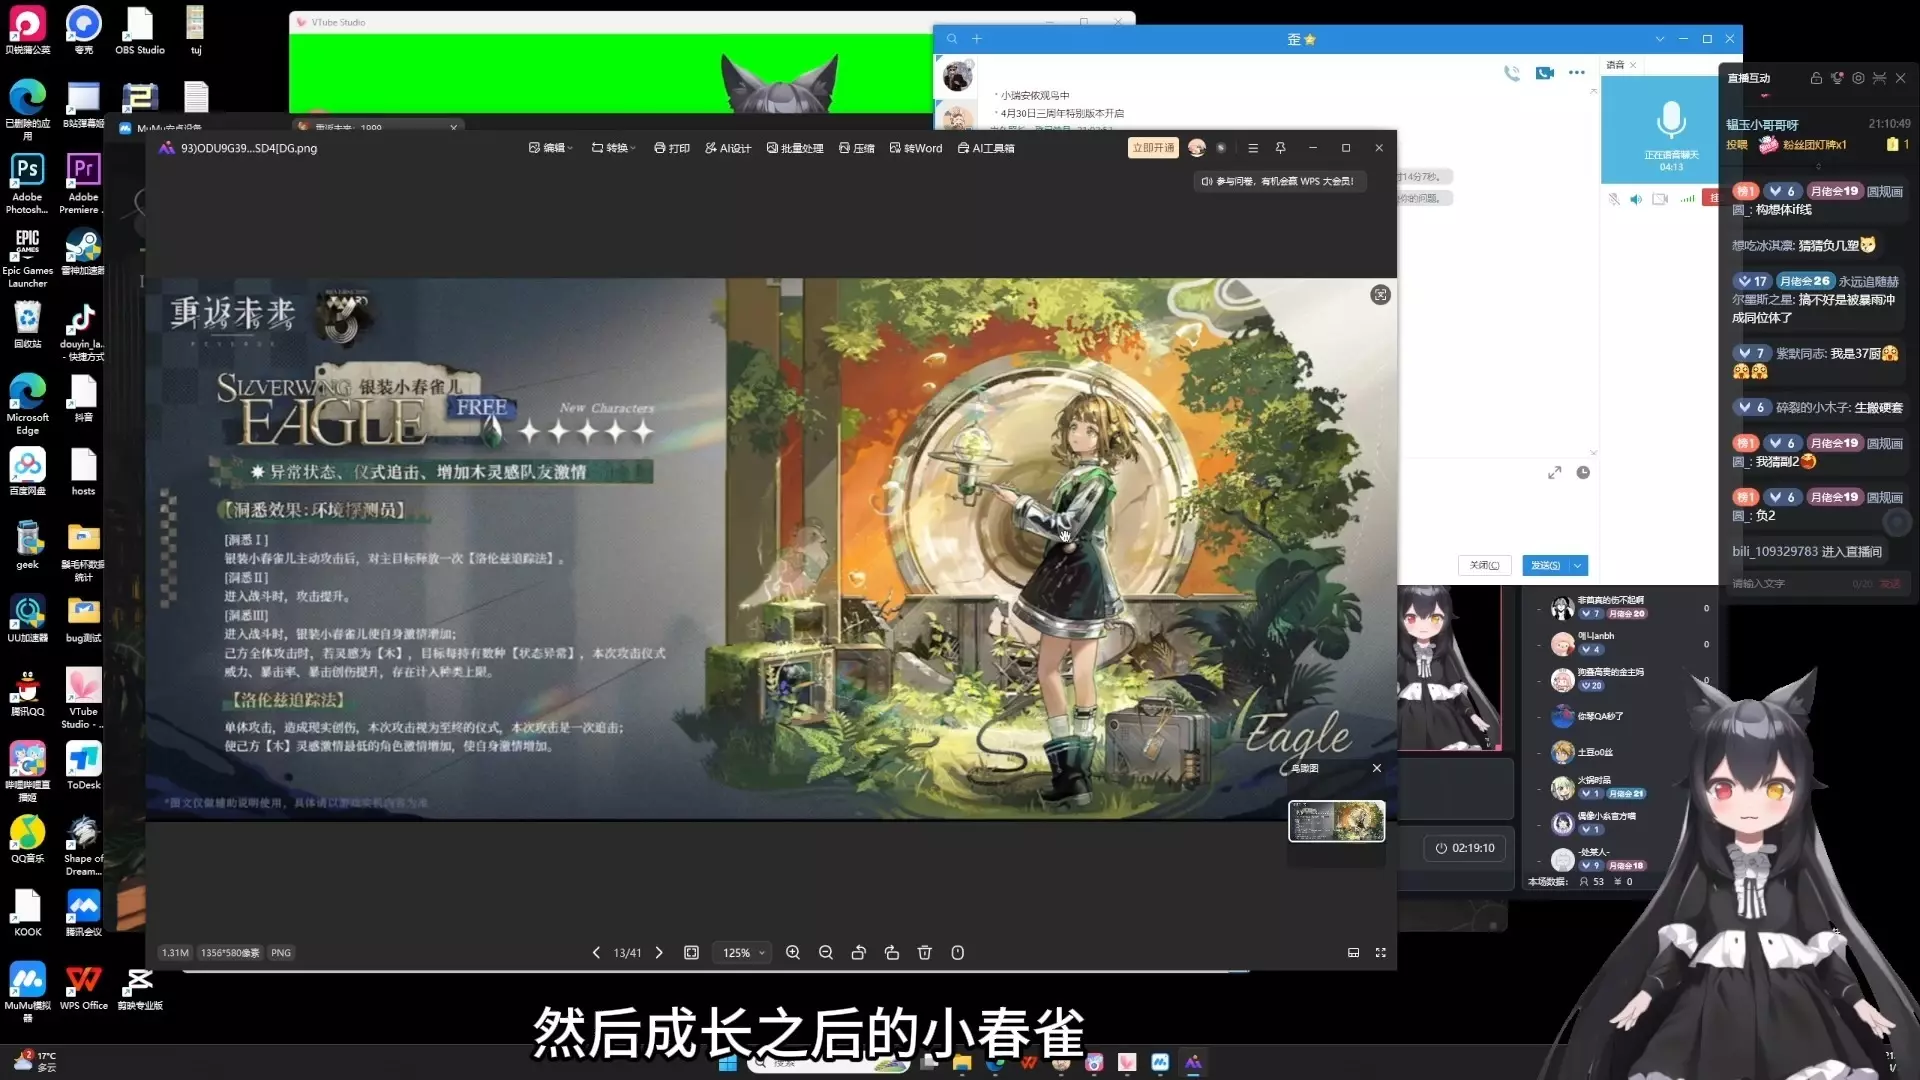This screenshot has width=1920, height=1080.
Task: Toggle speaker volume in voice call
Action: click(1636, 199)
